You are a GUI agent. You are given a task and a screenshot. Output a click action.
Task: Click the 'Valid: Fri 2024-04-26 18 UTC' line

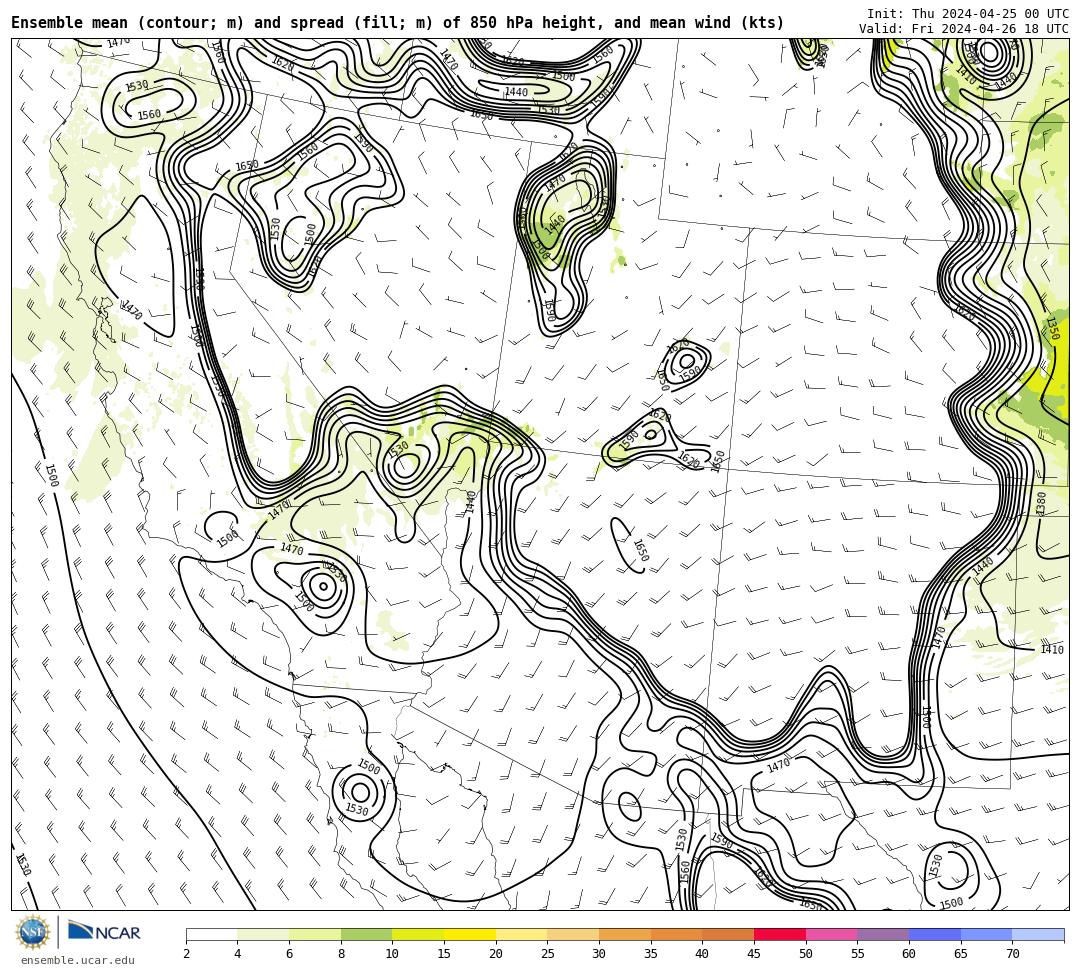[x=964, y=29]
